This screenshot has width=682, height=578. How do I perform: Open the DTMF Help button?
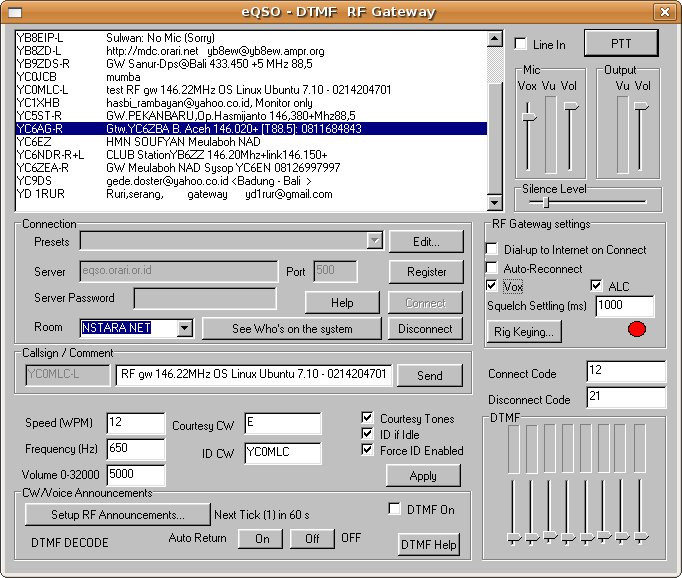pyautogui.click(x=429, y=544)
